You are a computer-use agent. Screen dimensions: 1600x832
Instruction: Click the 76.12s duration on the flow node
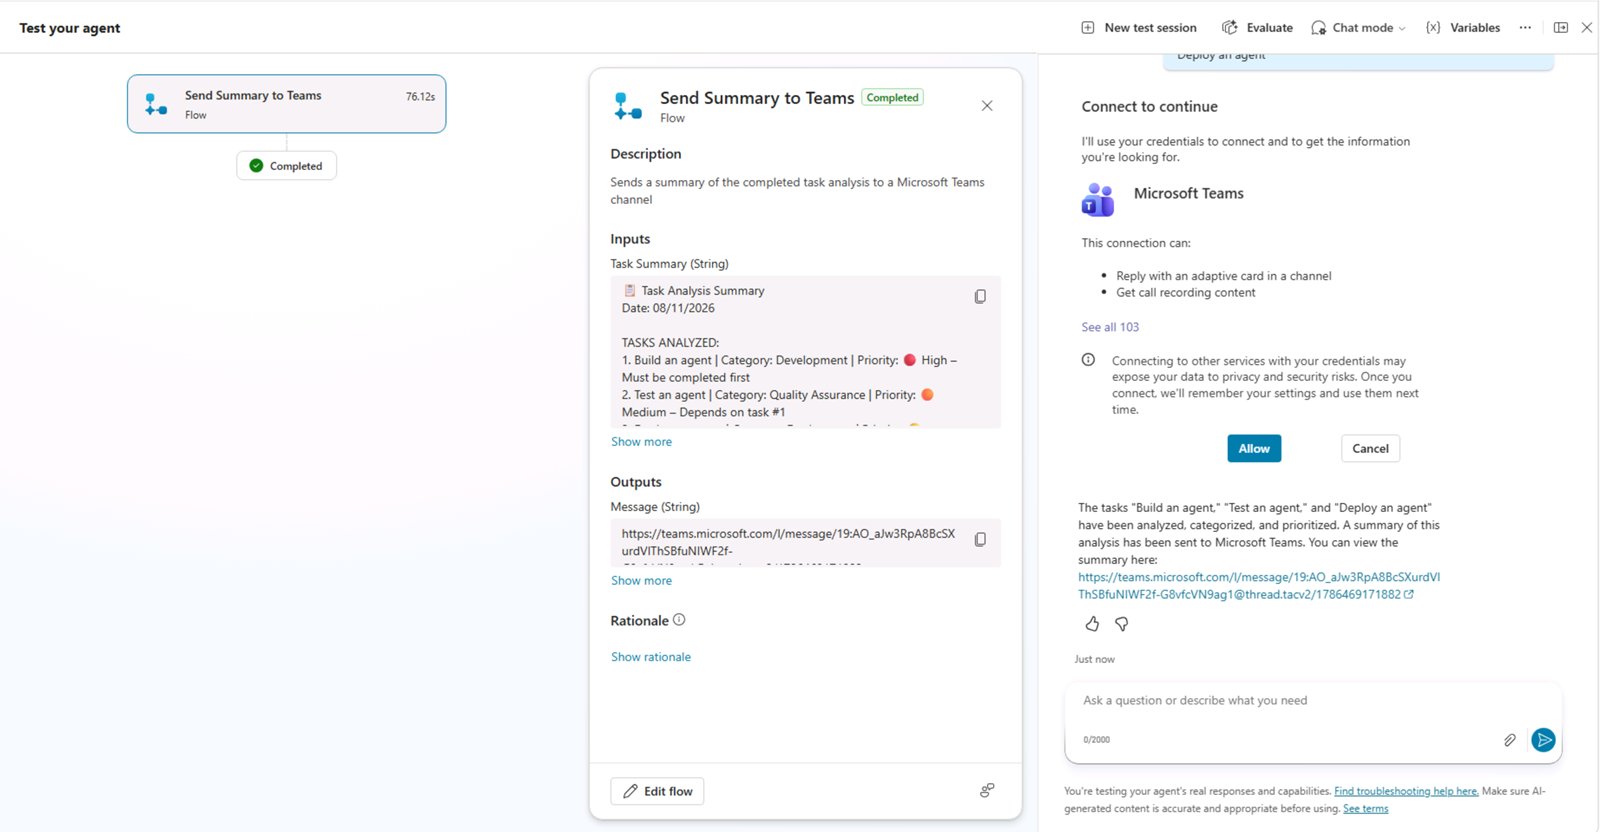(420, 97)
